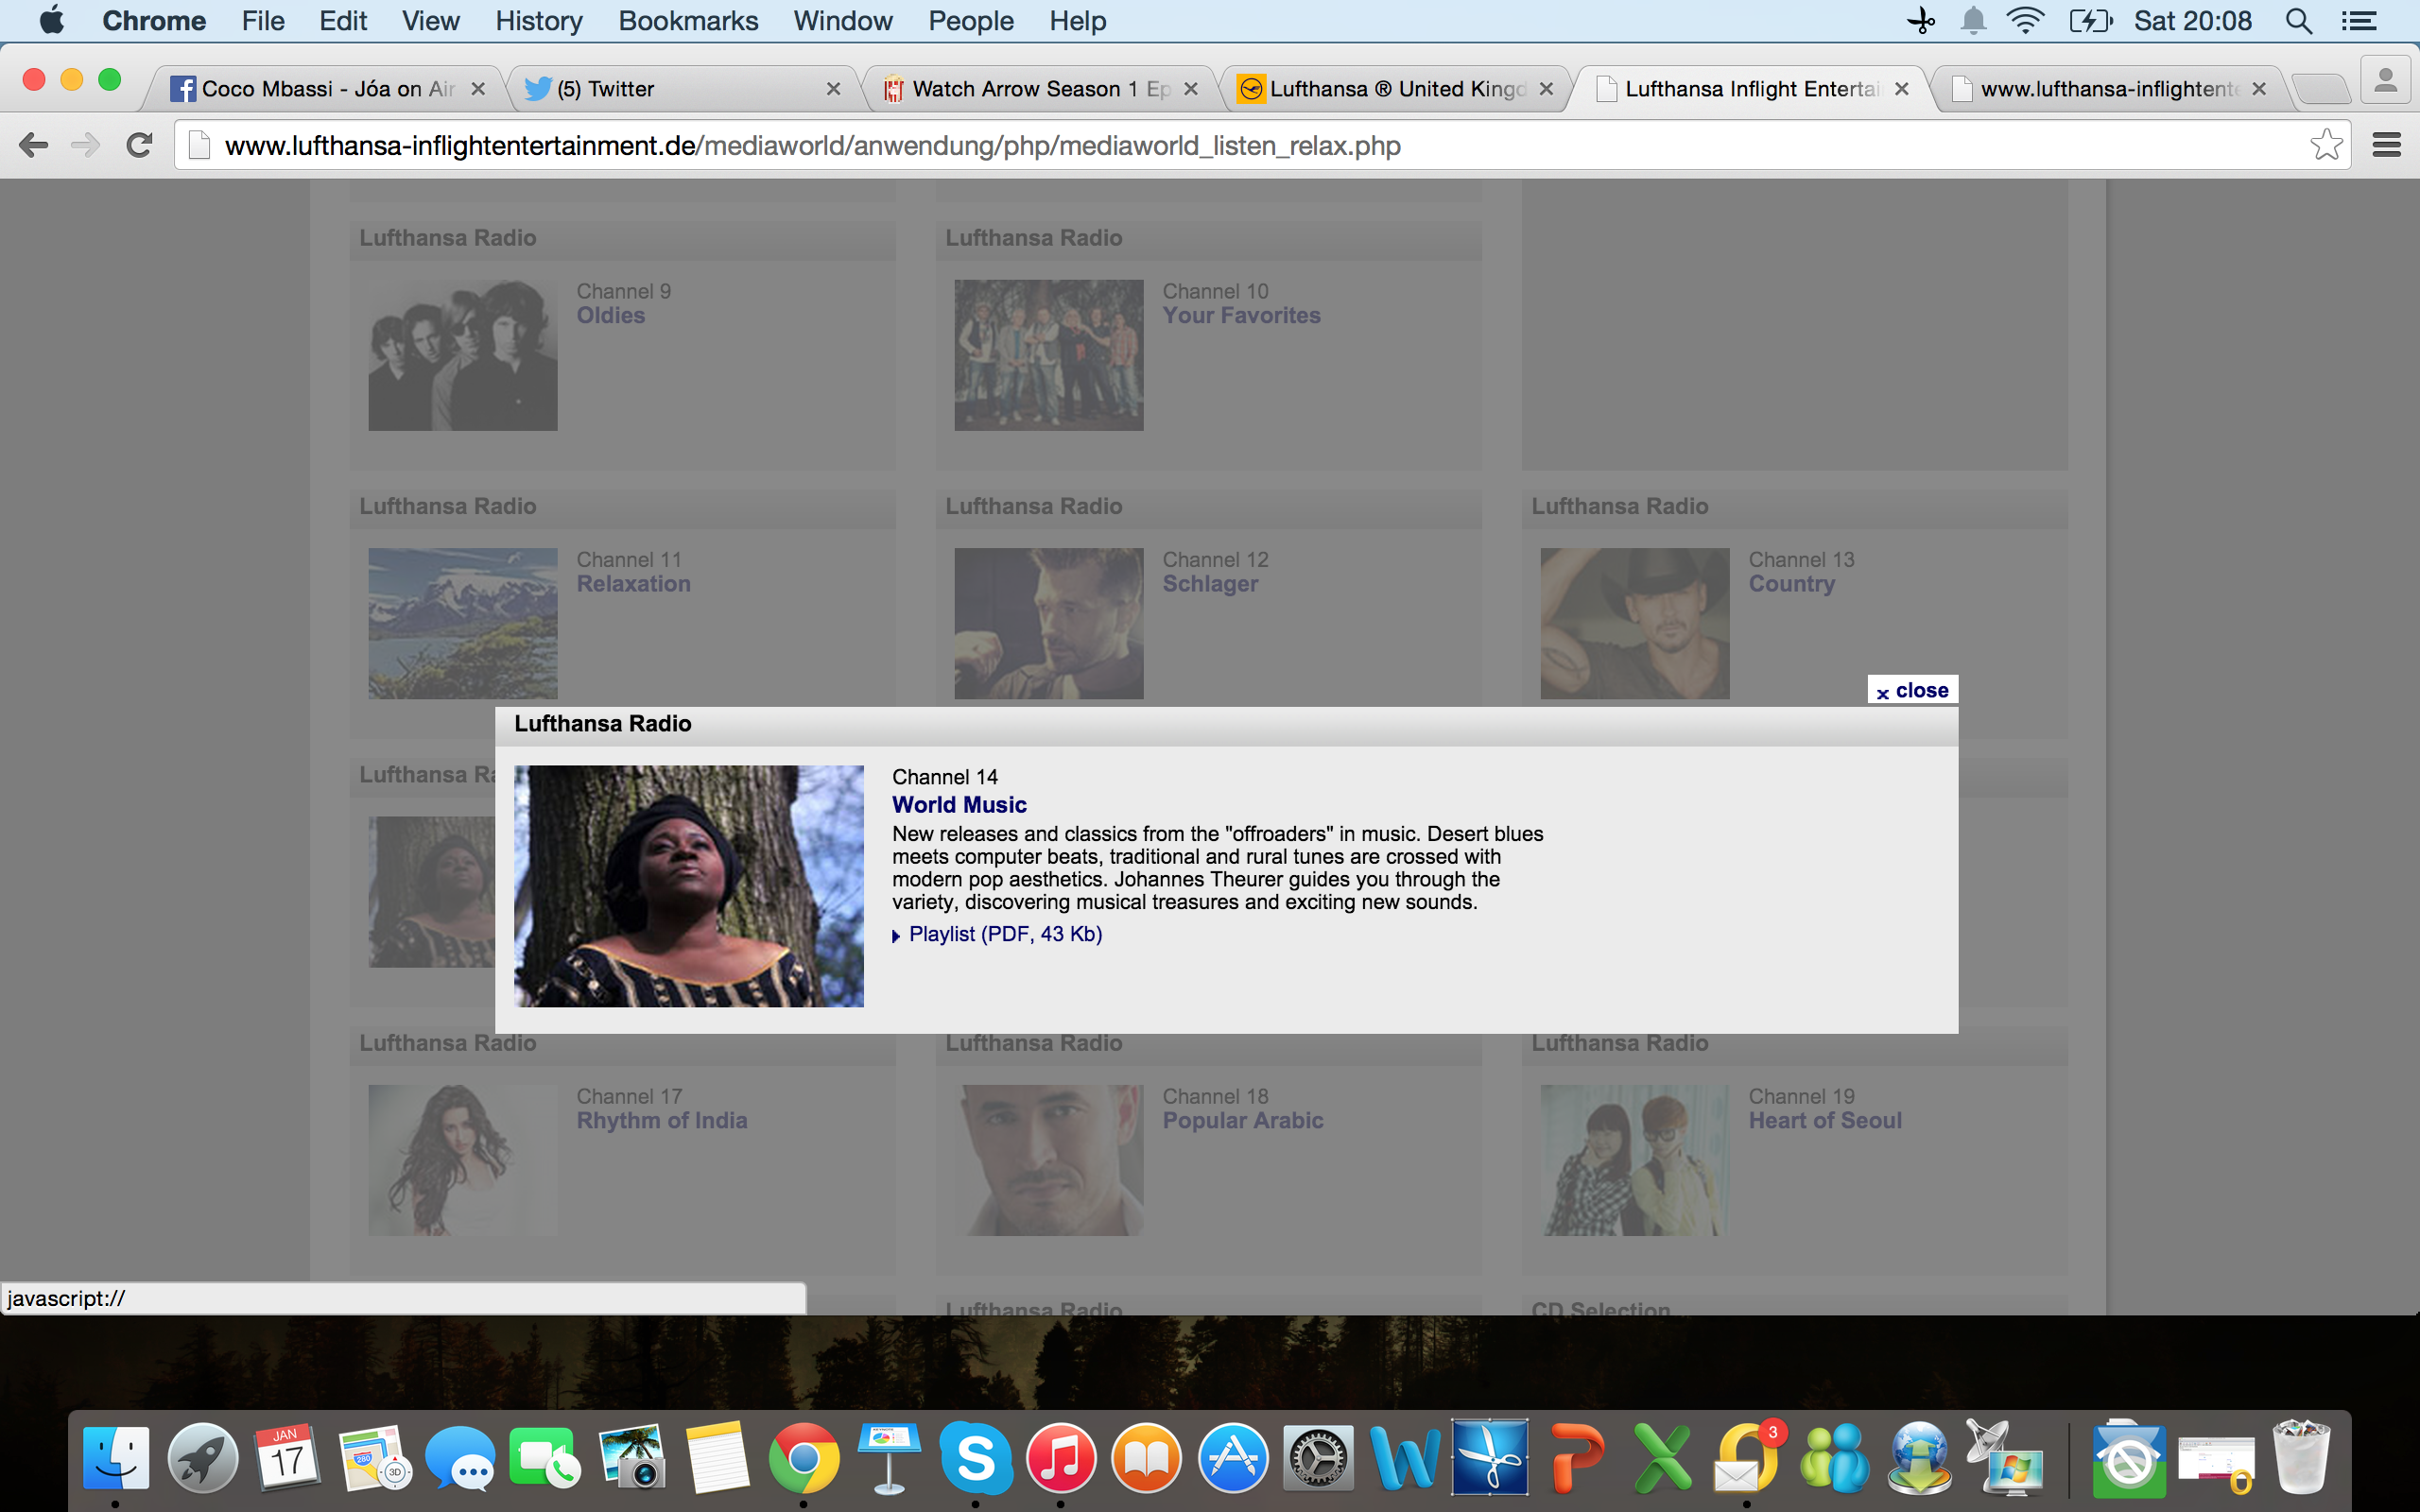Open the Chrome application menu
This screenshot has height=1512, width=2420.
coord(154,21)
